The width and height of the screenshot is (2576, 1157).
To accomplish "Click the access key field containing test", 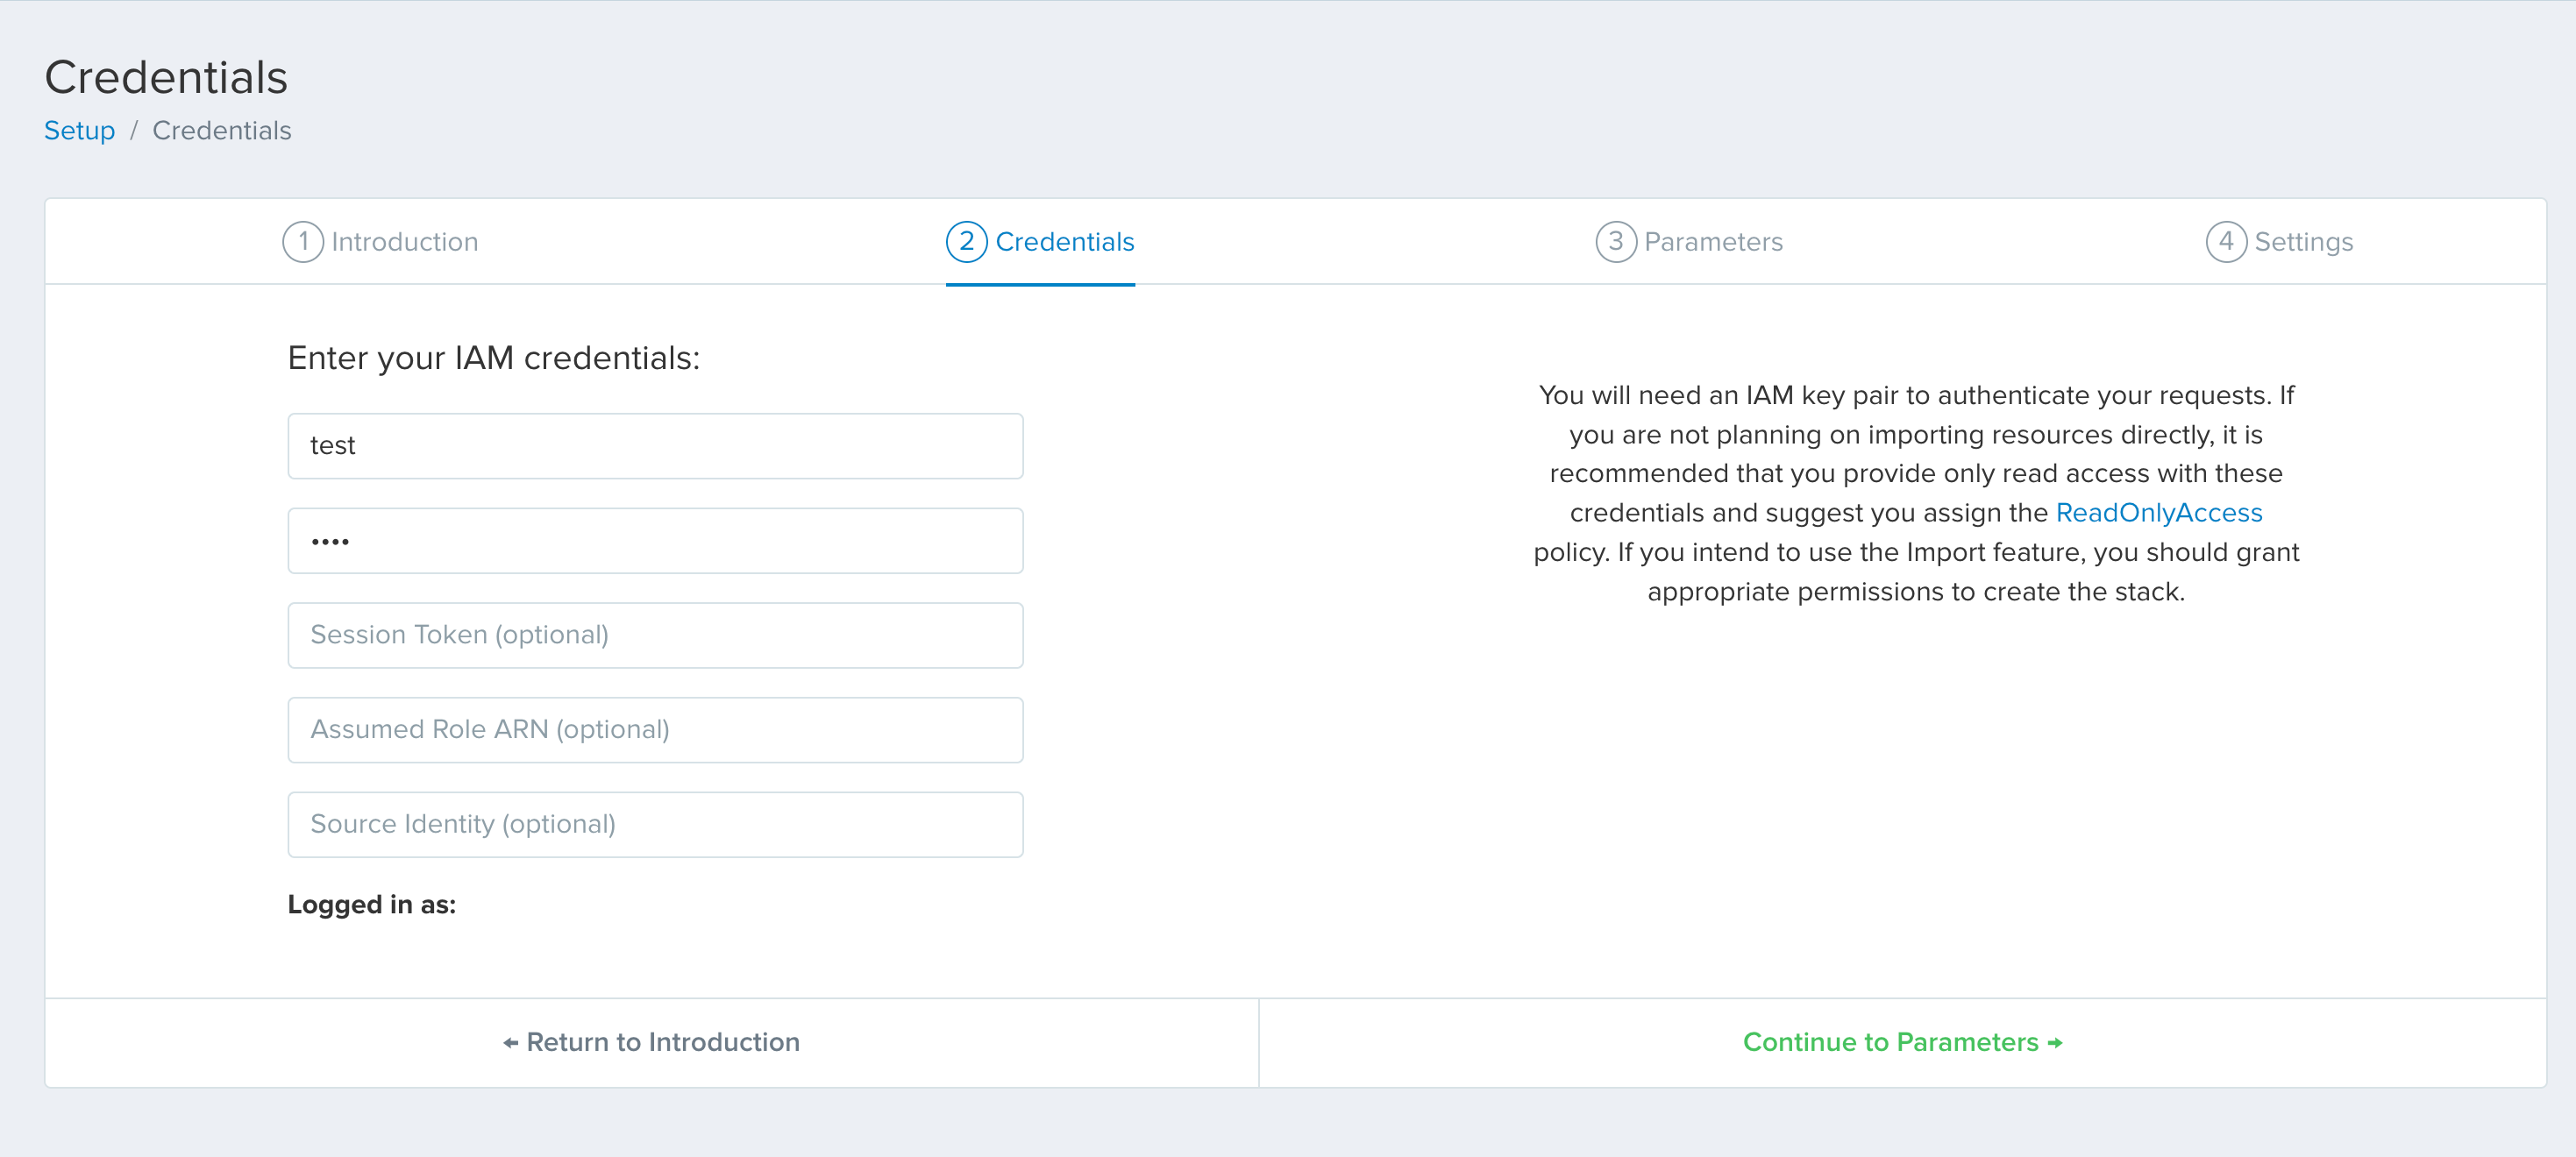I will coord(655,445).
